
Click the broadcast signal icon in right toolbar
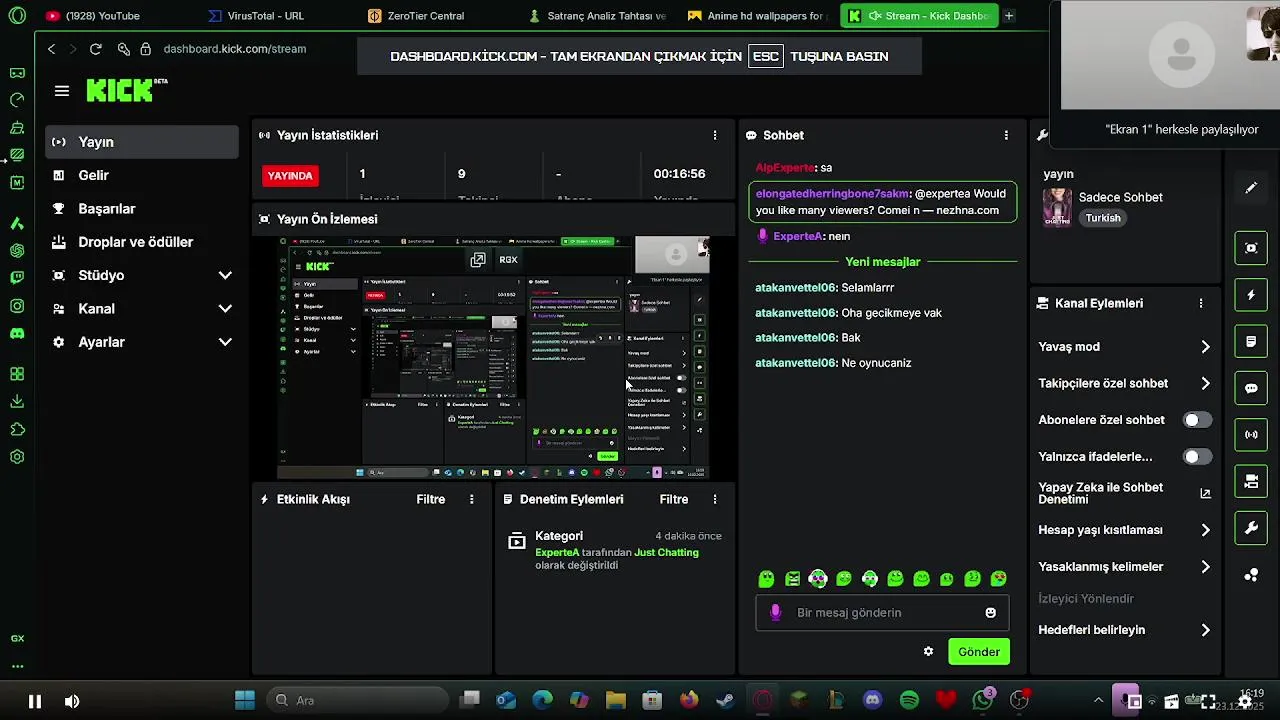pyautogui.click(x=1251, y=435)
